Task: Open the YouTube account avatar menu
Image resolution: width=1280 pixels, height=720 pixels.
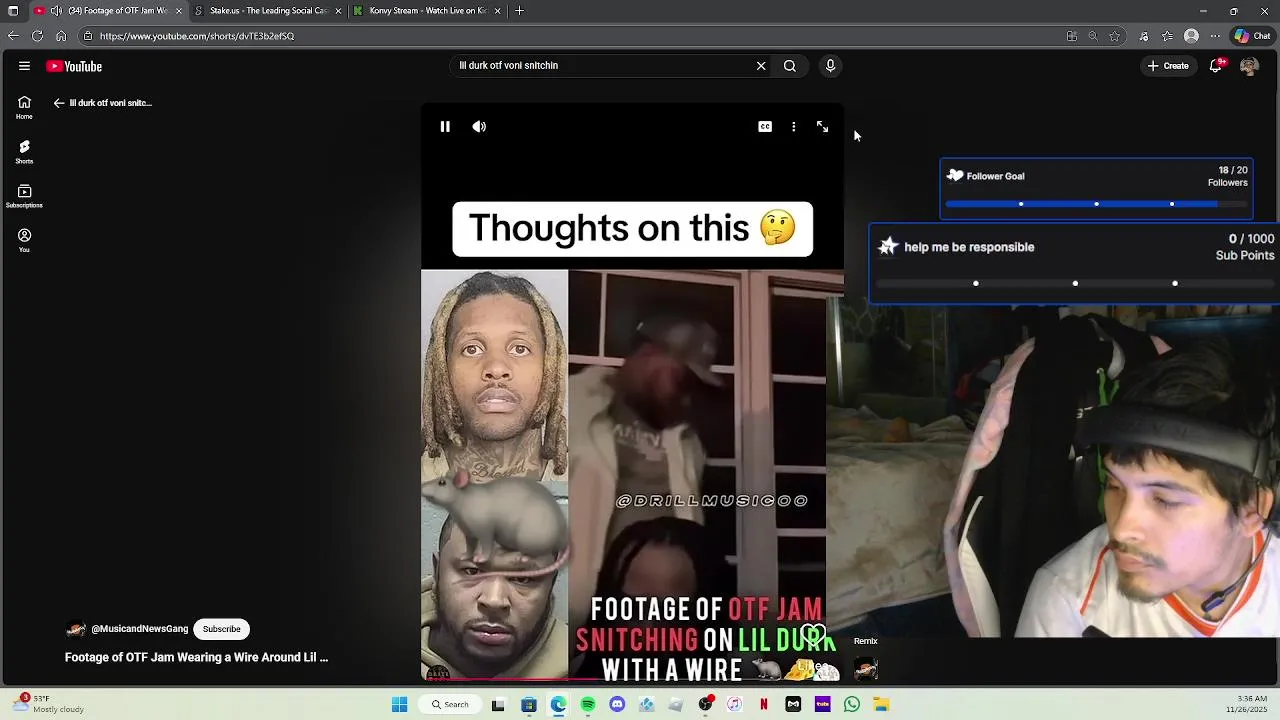Action: (x=1249, y=66)
